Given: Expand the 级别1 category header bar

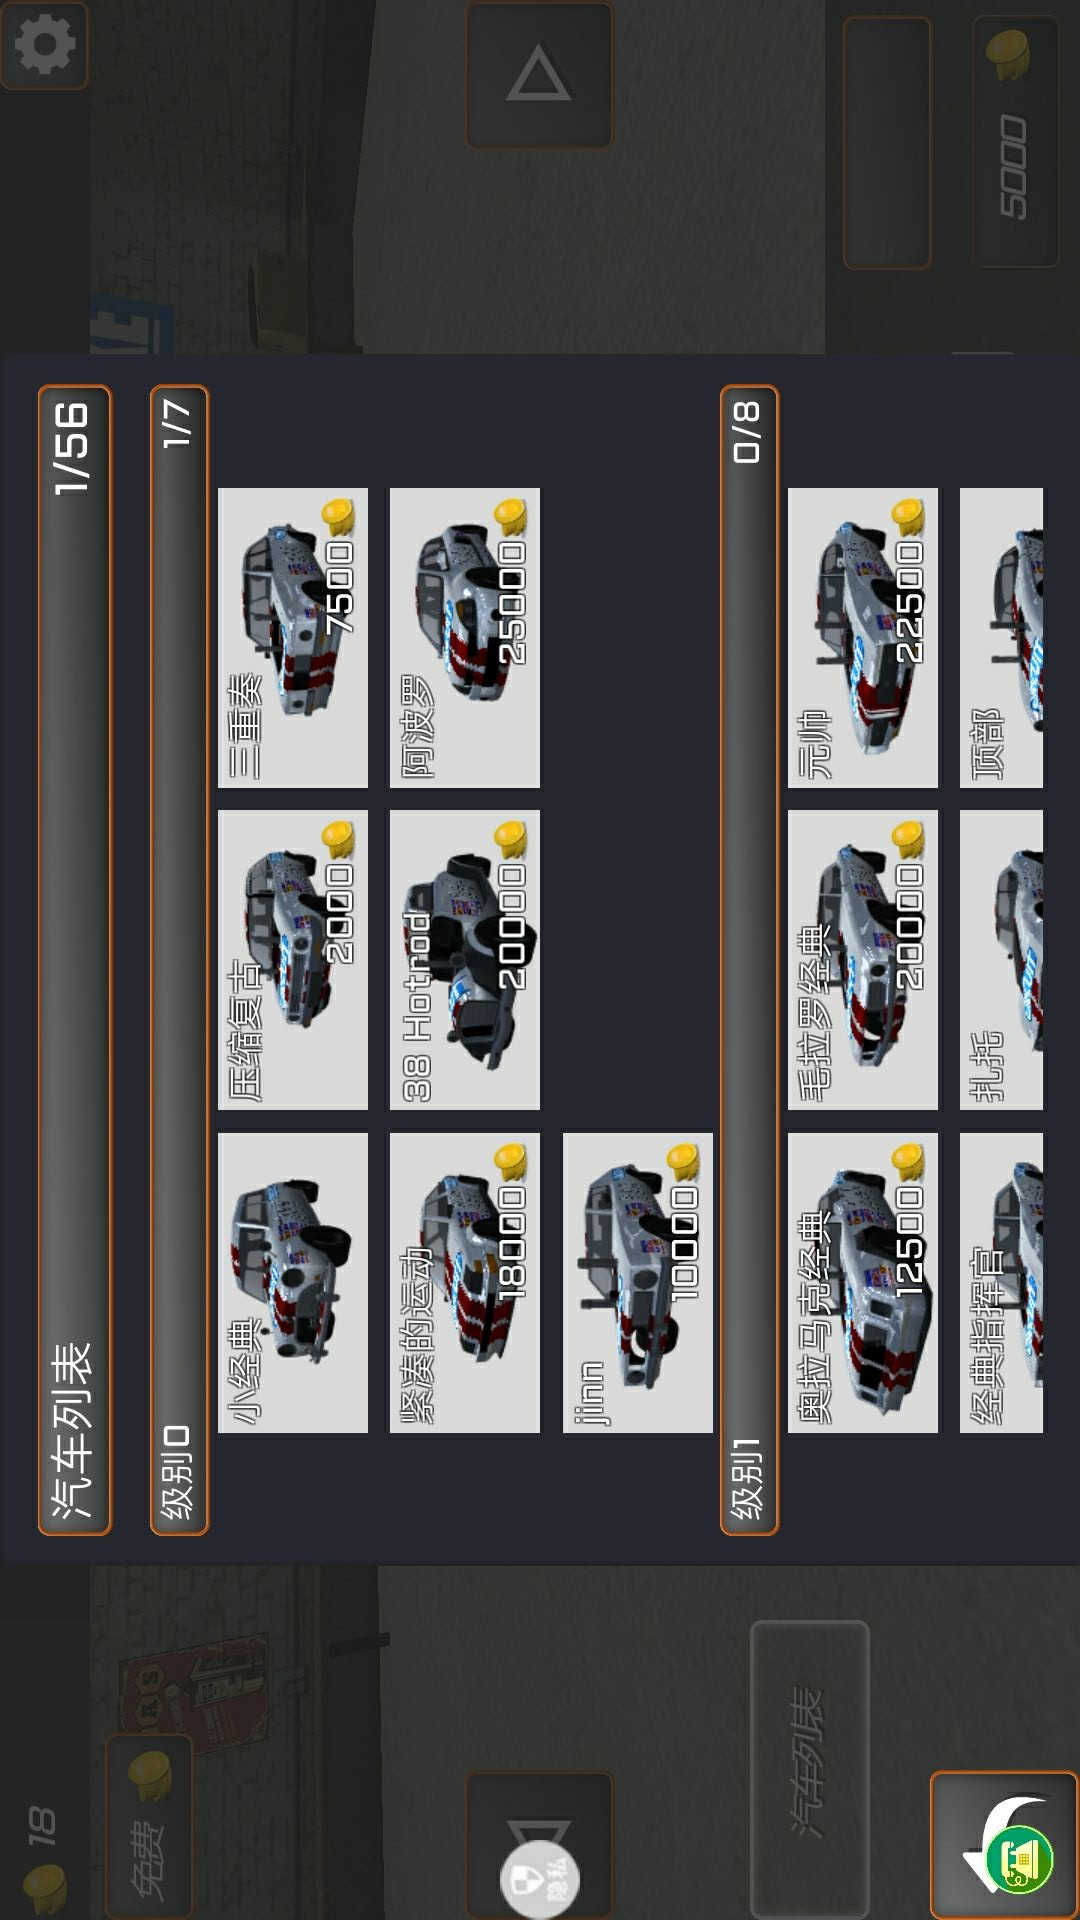Looking at the screenshot, I should coord(749,960).
